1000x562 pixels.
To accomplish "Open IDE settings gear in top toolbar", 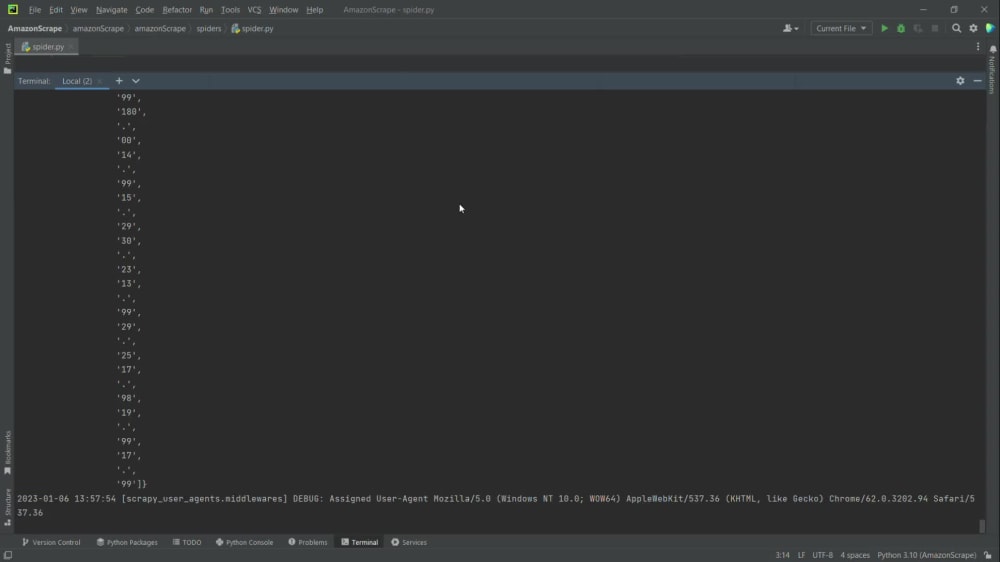I will [x=973, y=28].
